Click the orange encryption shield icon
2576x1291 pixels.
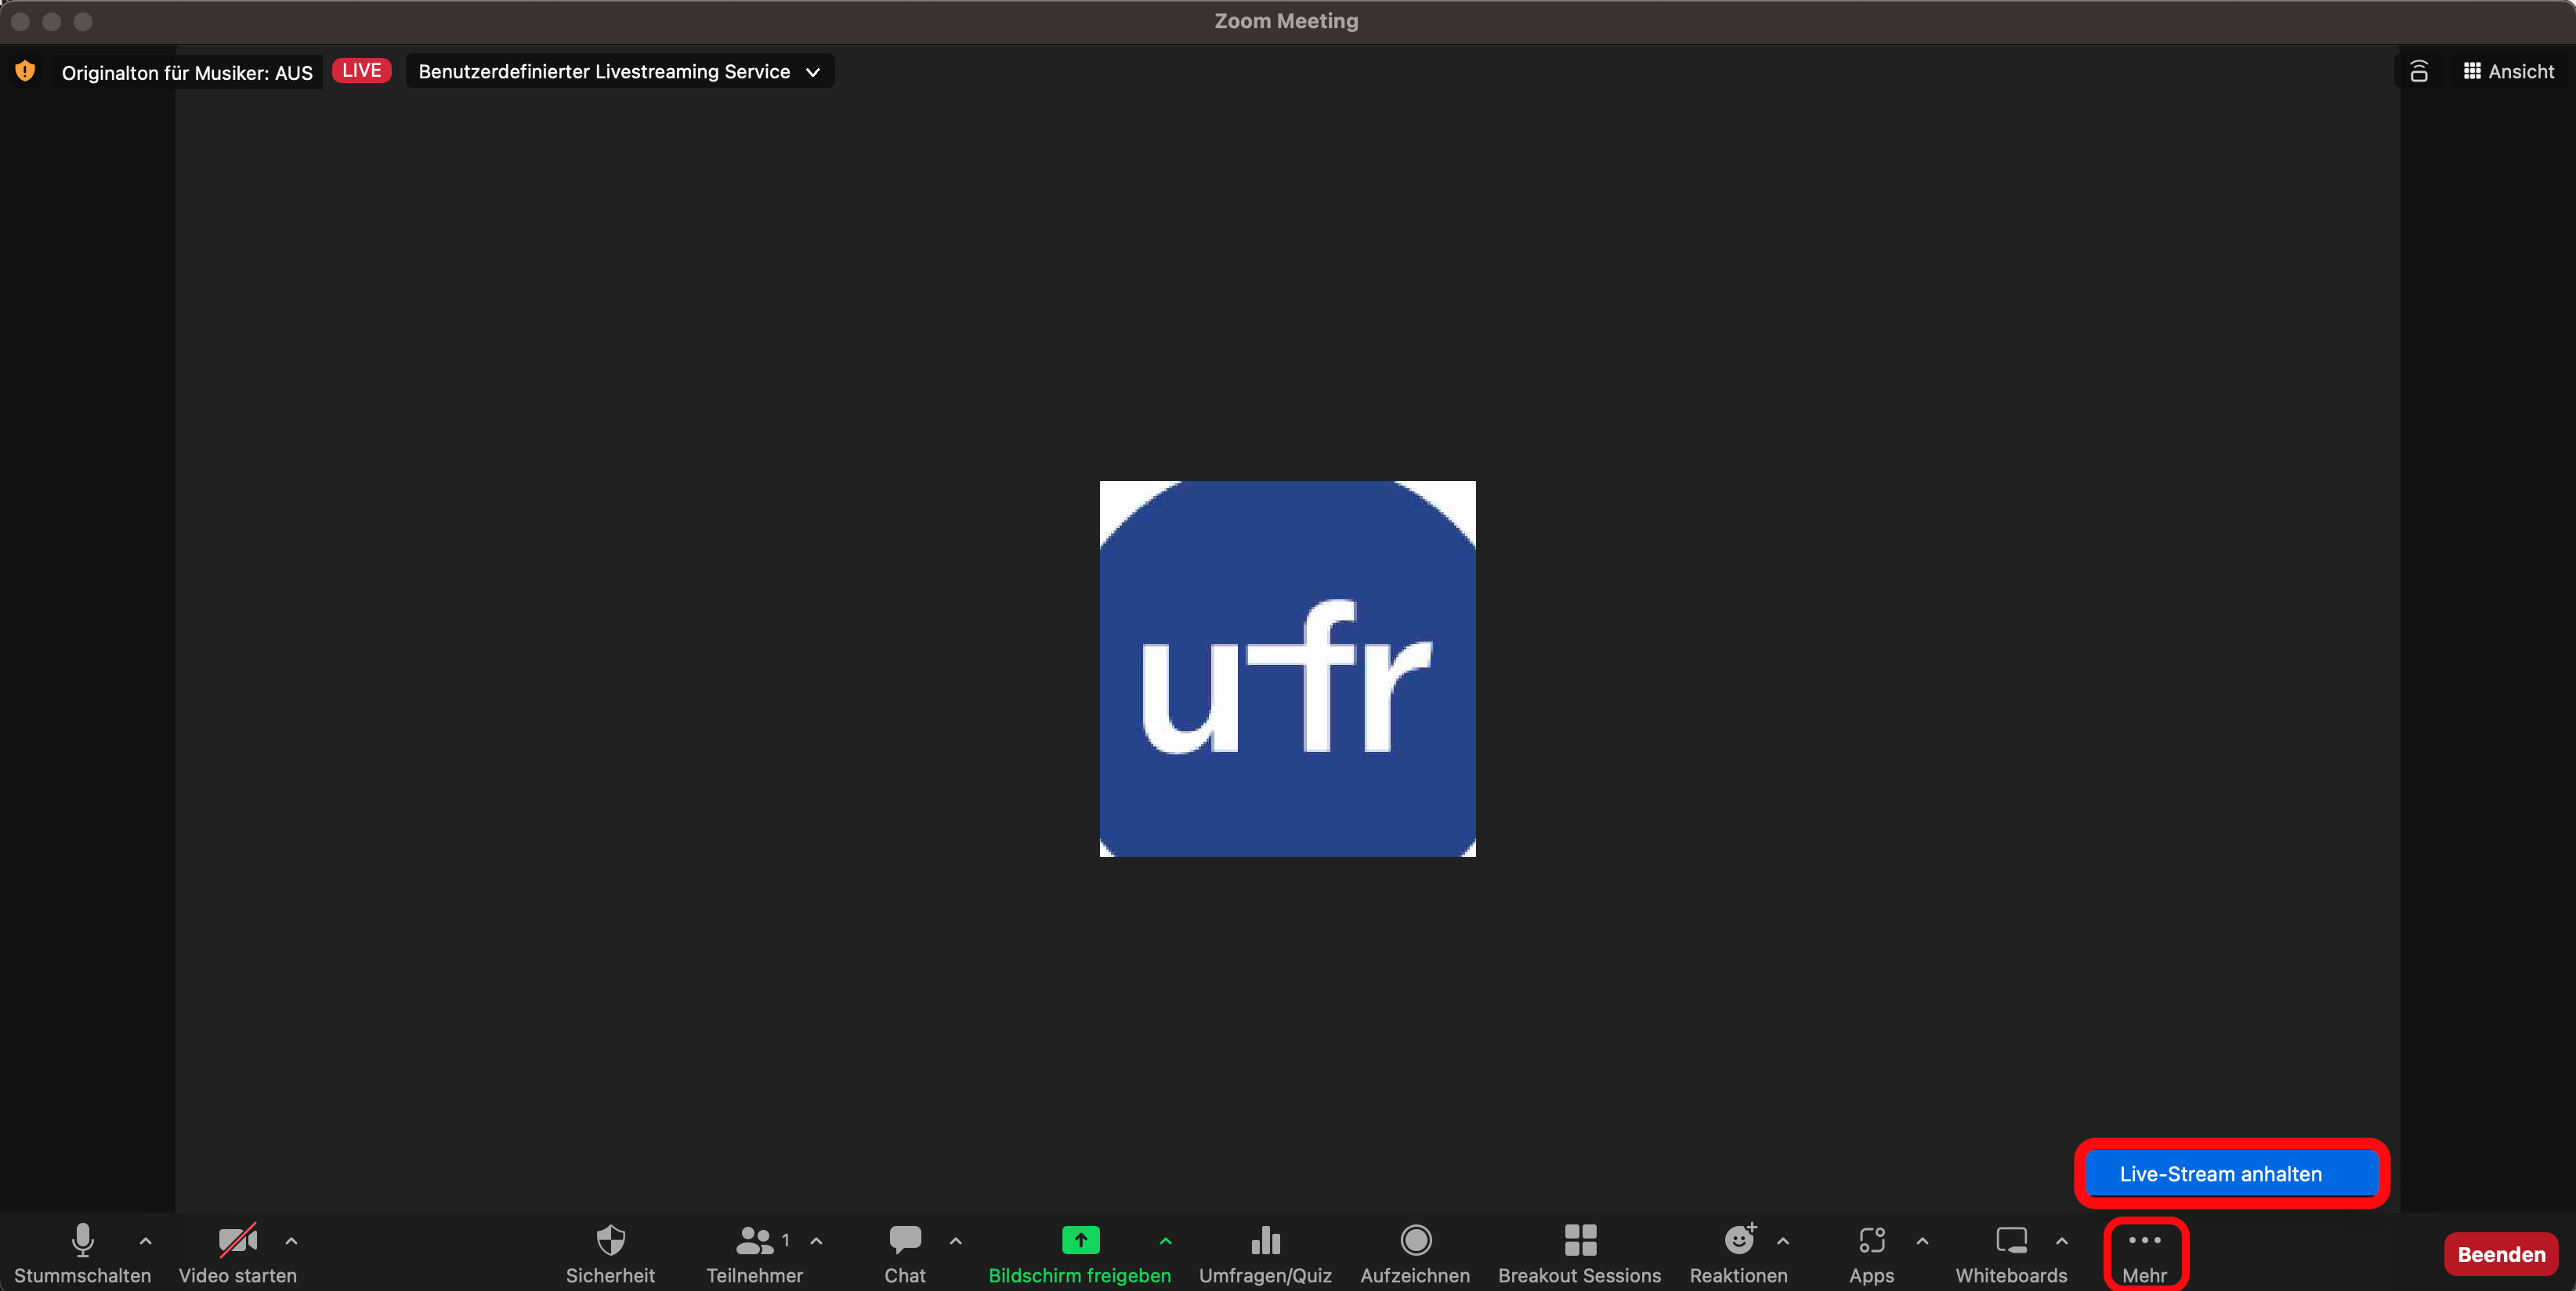coord(25,71)
